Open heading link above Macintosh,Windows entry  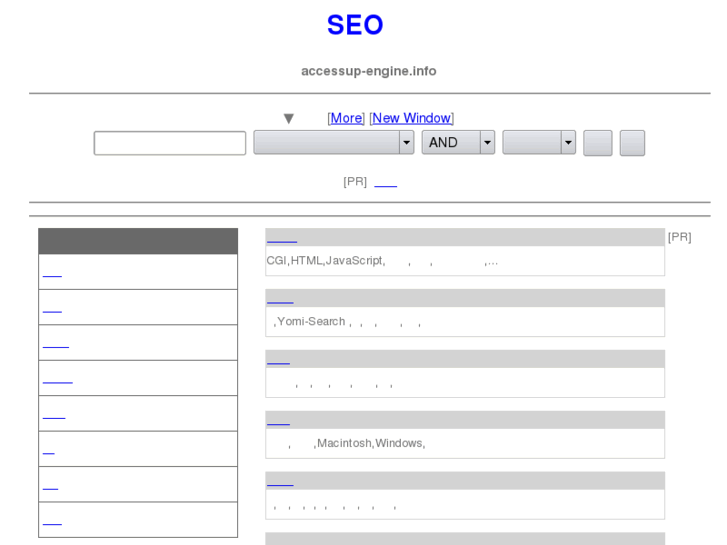pyautogui.click(x=278, y=420)
